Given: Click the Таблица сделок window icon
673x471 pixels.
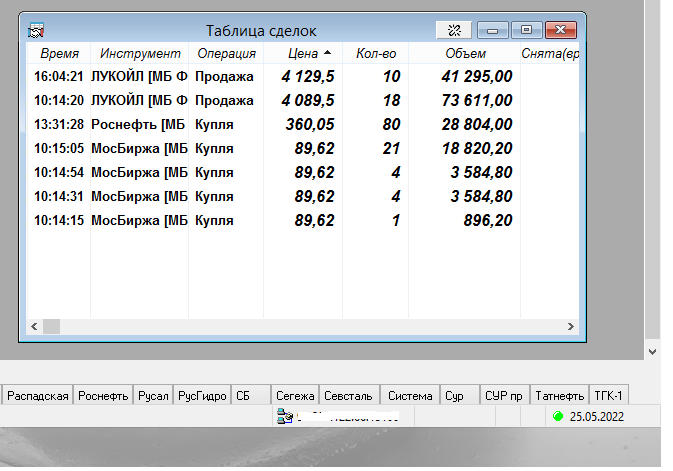Looking at the screenshot, I should [36, 30].
